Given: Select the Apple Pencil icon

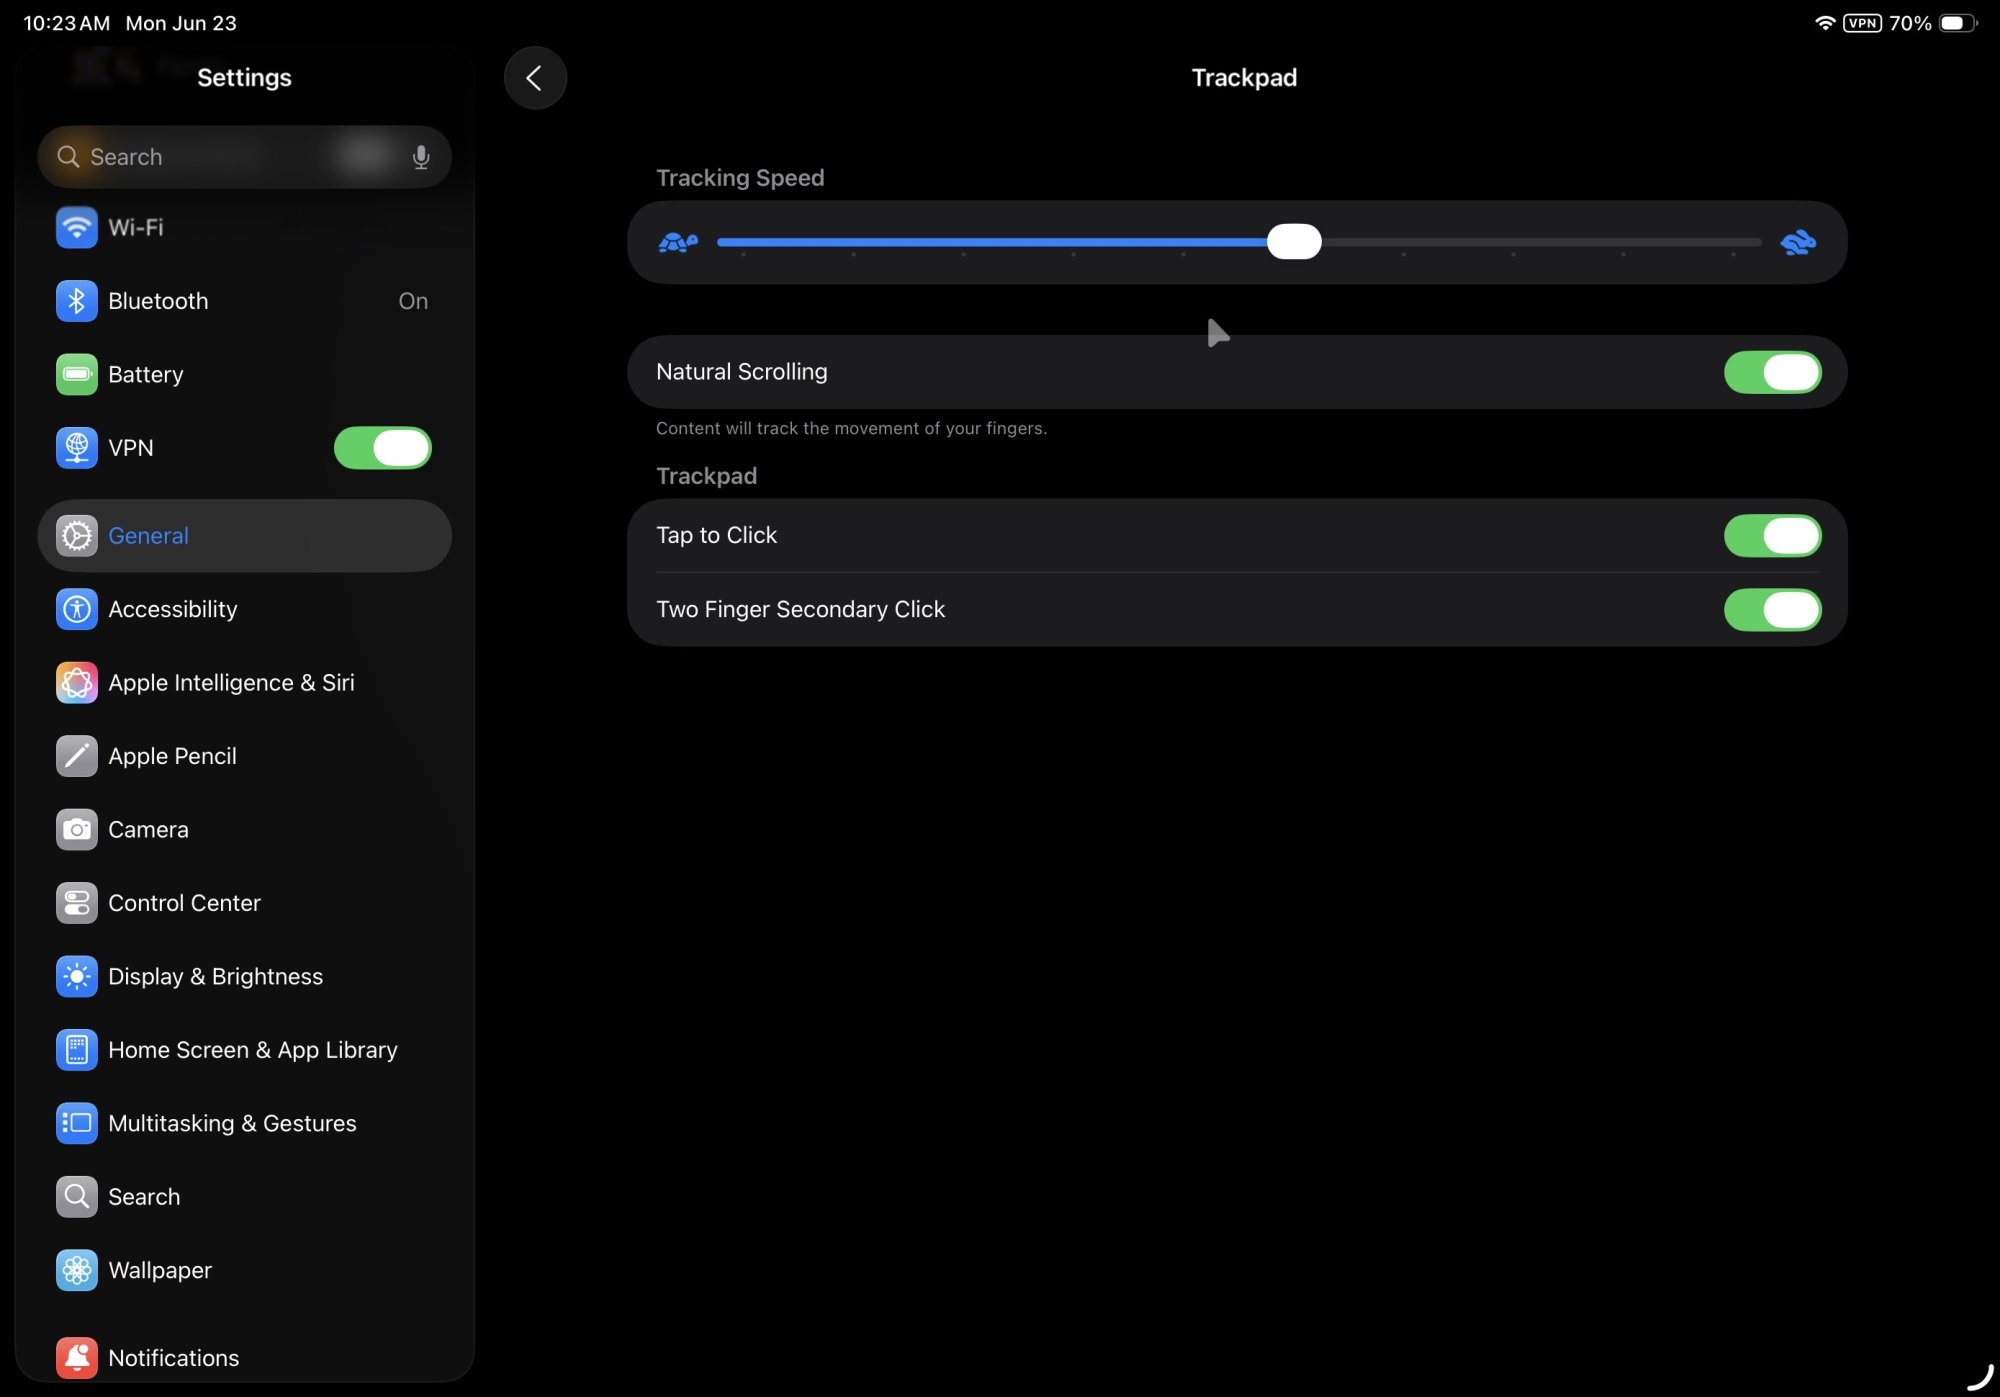Looking at the screenshot, I should tap(77, 756).
